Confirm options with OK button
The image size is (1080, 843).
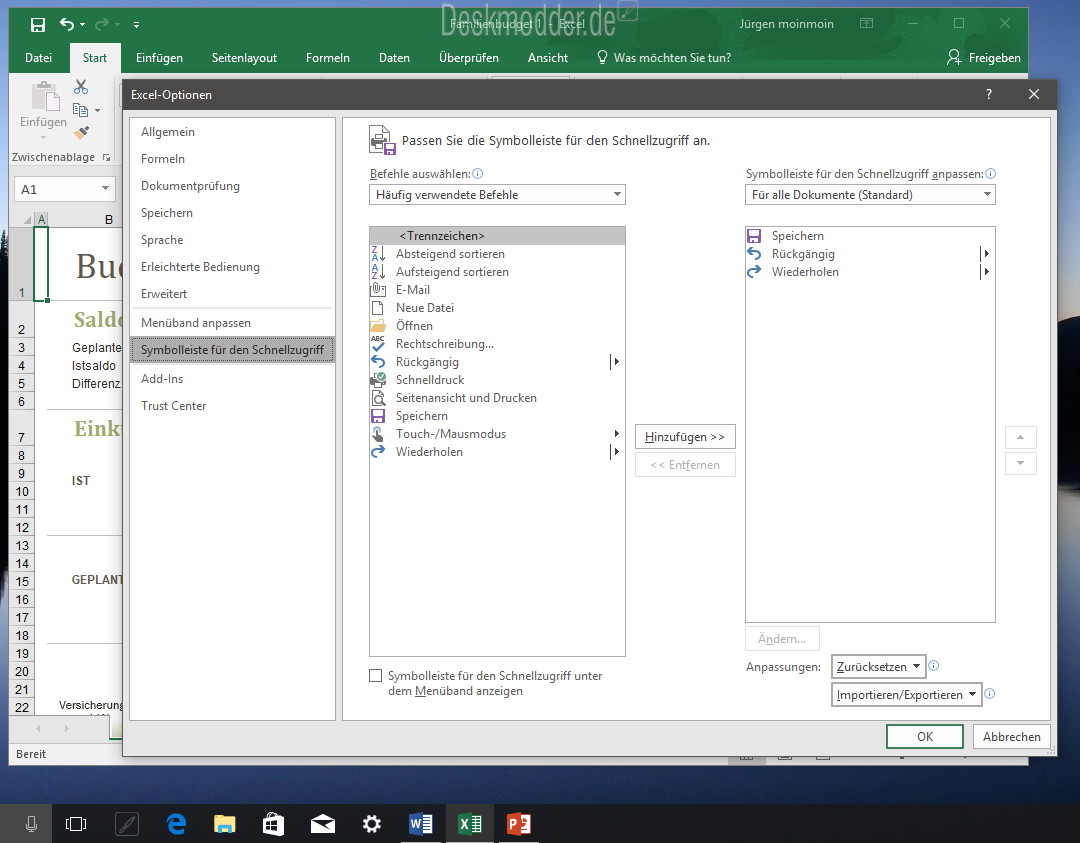point(924,736)
